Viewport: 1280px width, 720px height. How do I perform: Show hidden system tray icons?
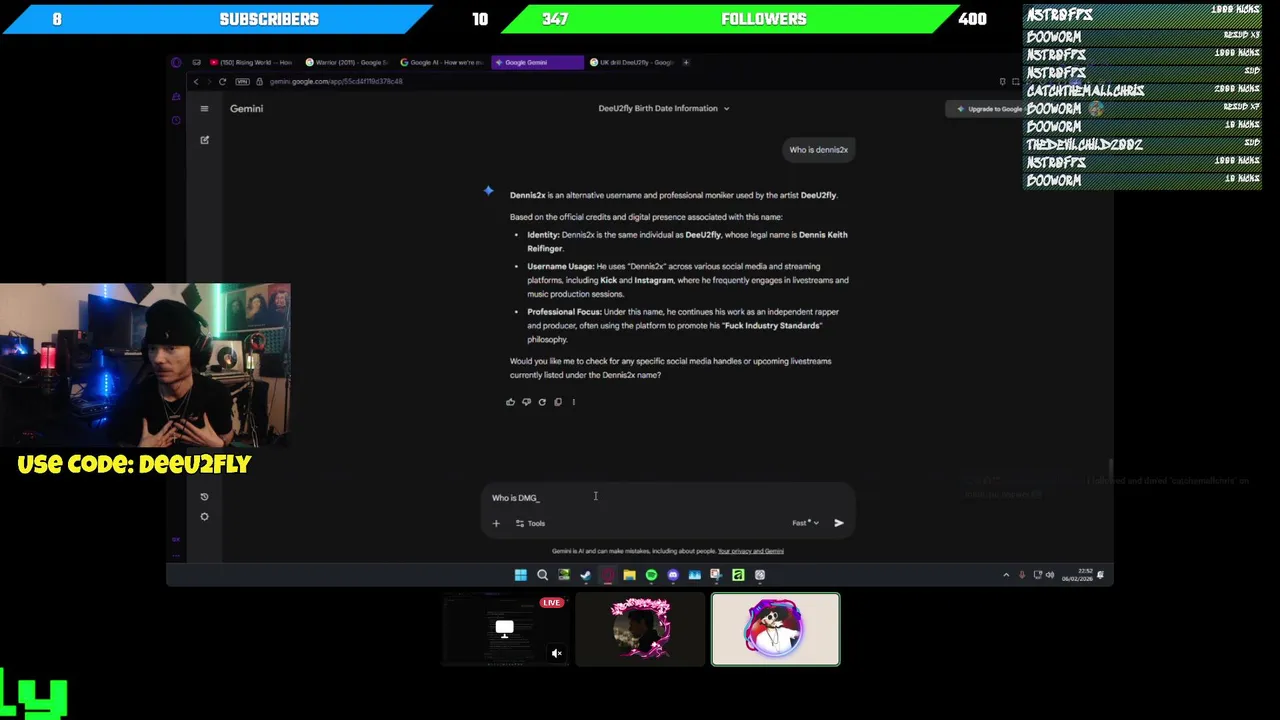pyautogui.click(x=1006, y=575)
